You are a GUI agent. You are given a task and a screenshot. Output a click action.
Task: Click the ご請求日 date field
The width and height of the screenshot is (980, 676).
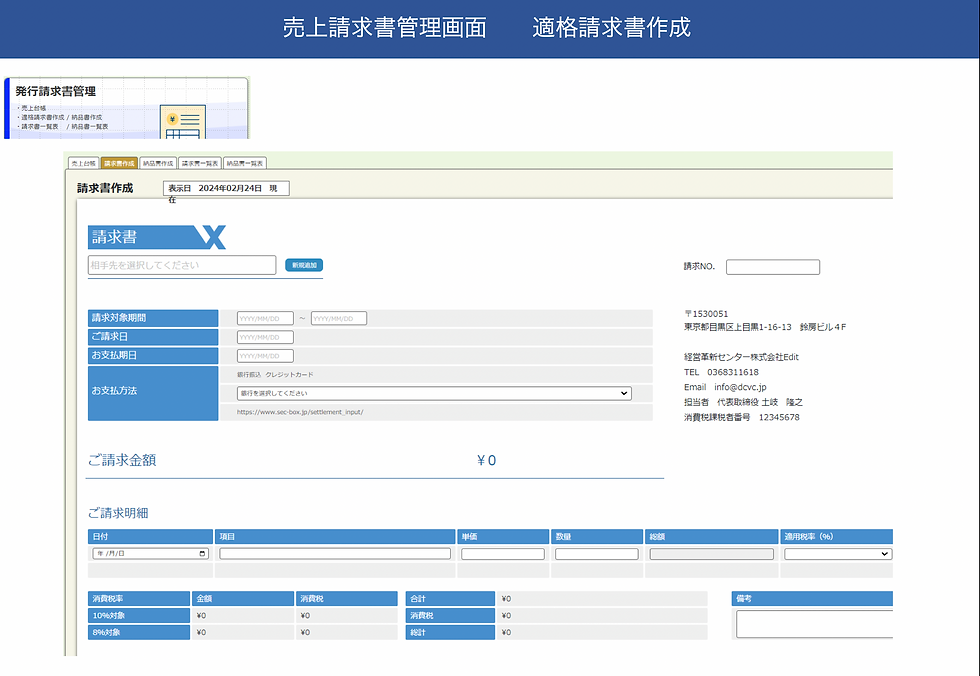[265, 337]
